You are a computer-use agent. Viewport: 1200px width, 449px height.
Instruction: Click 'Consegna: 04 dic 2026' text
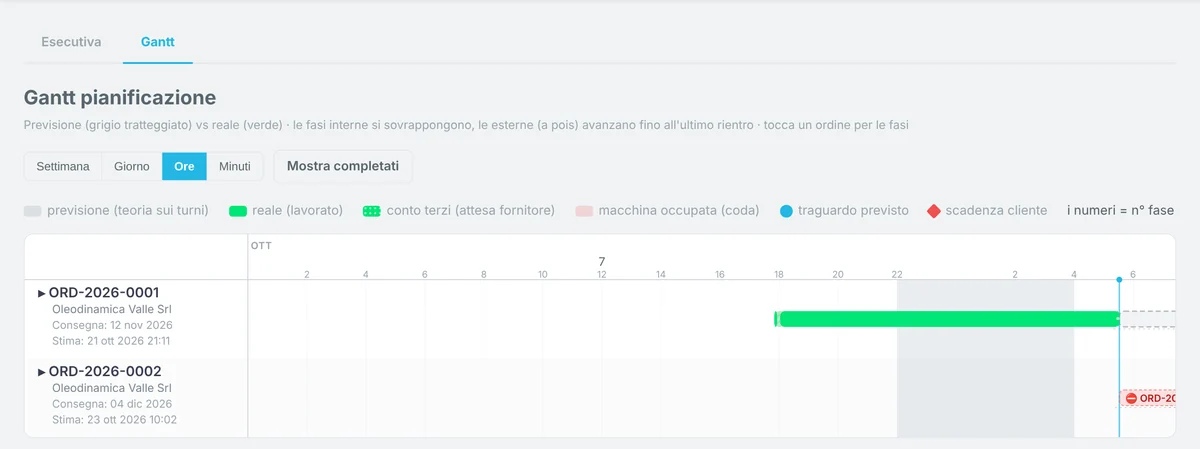[x=111, y=404]
